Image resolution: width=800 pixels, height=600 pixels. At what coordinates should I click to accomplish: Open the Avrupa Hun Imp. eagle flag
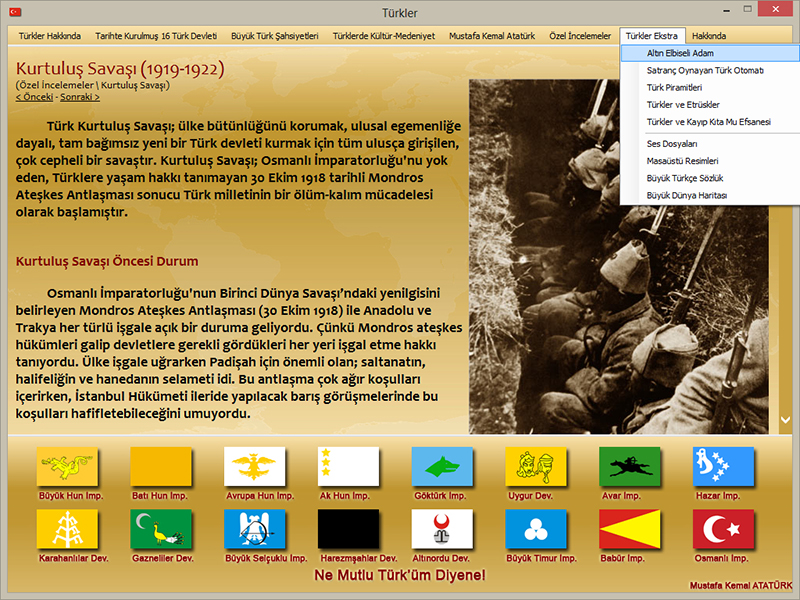tap(255, 466)
